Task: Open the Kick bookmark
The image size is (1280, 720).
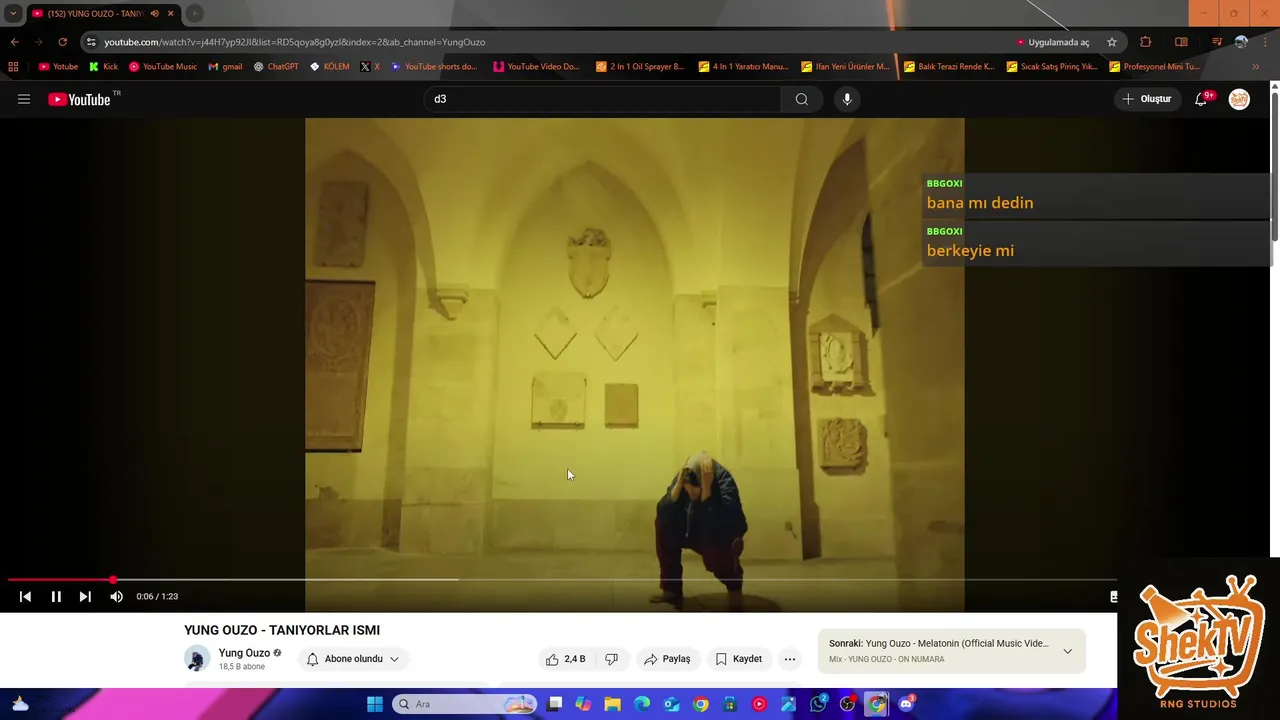Action: 103,67
